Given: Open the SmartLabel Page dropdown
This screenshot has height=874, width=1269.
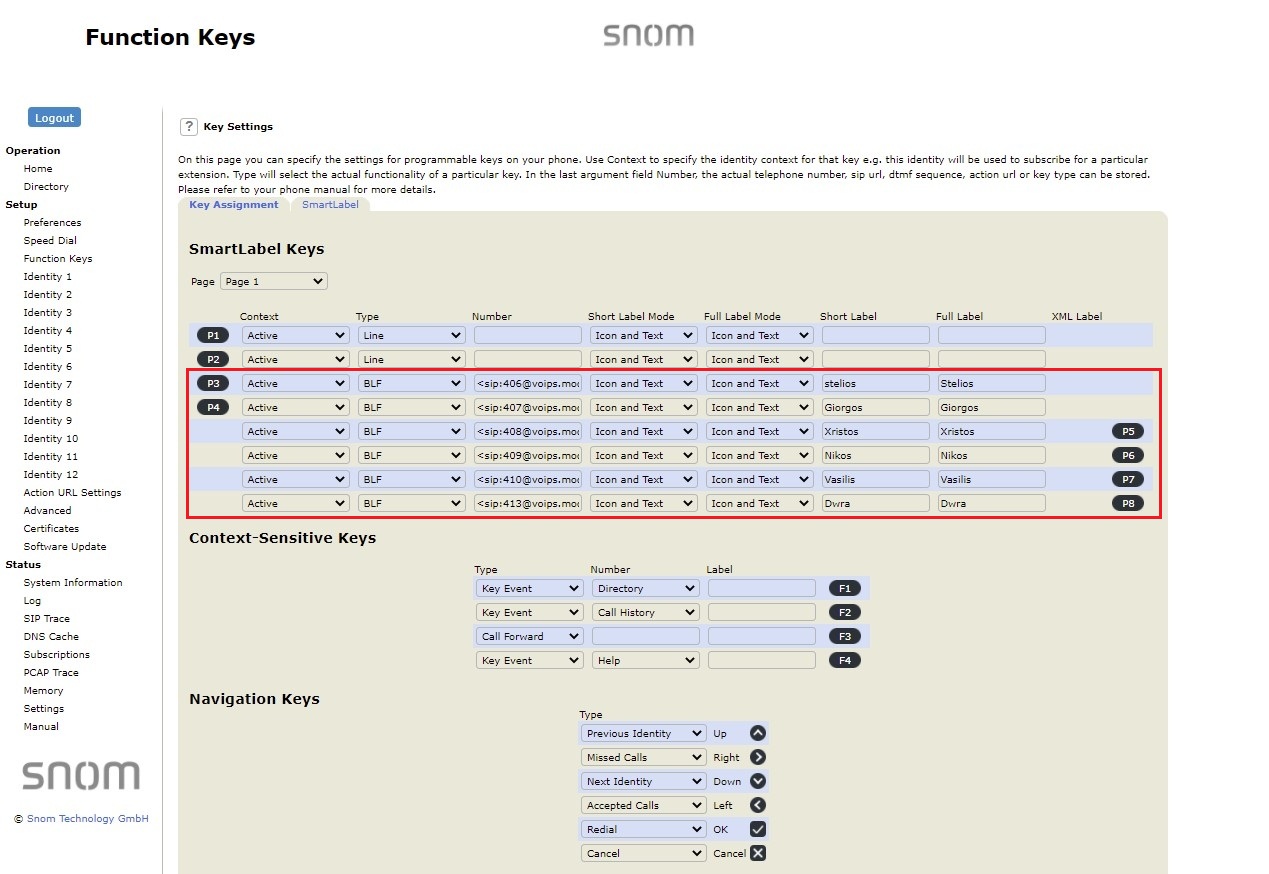Looking at the screenshot, I should point(274,281).
